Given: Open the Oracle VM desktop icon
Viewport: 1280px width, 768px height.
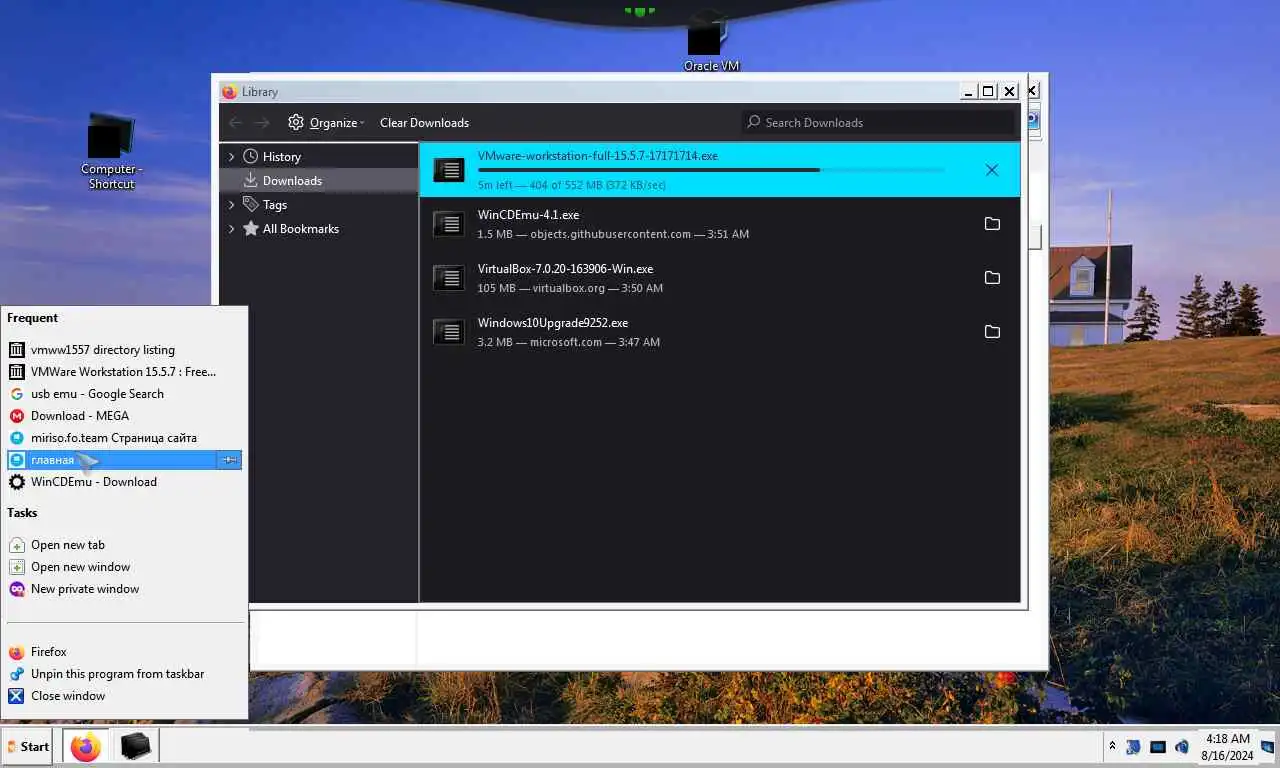Looking at the screenshot, I should [x=711, y=41].
